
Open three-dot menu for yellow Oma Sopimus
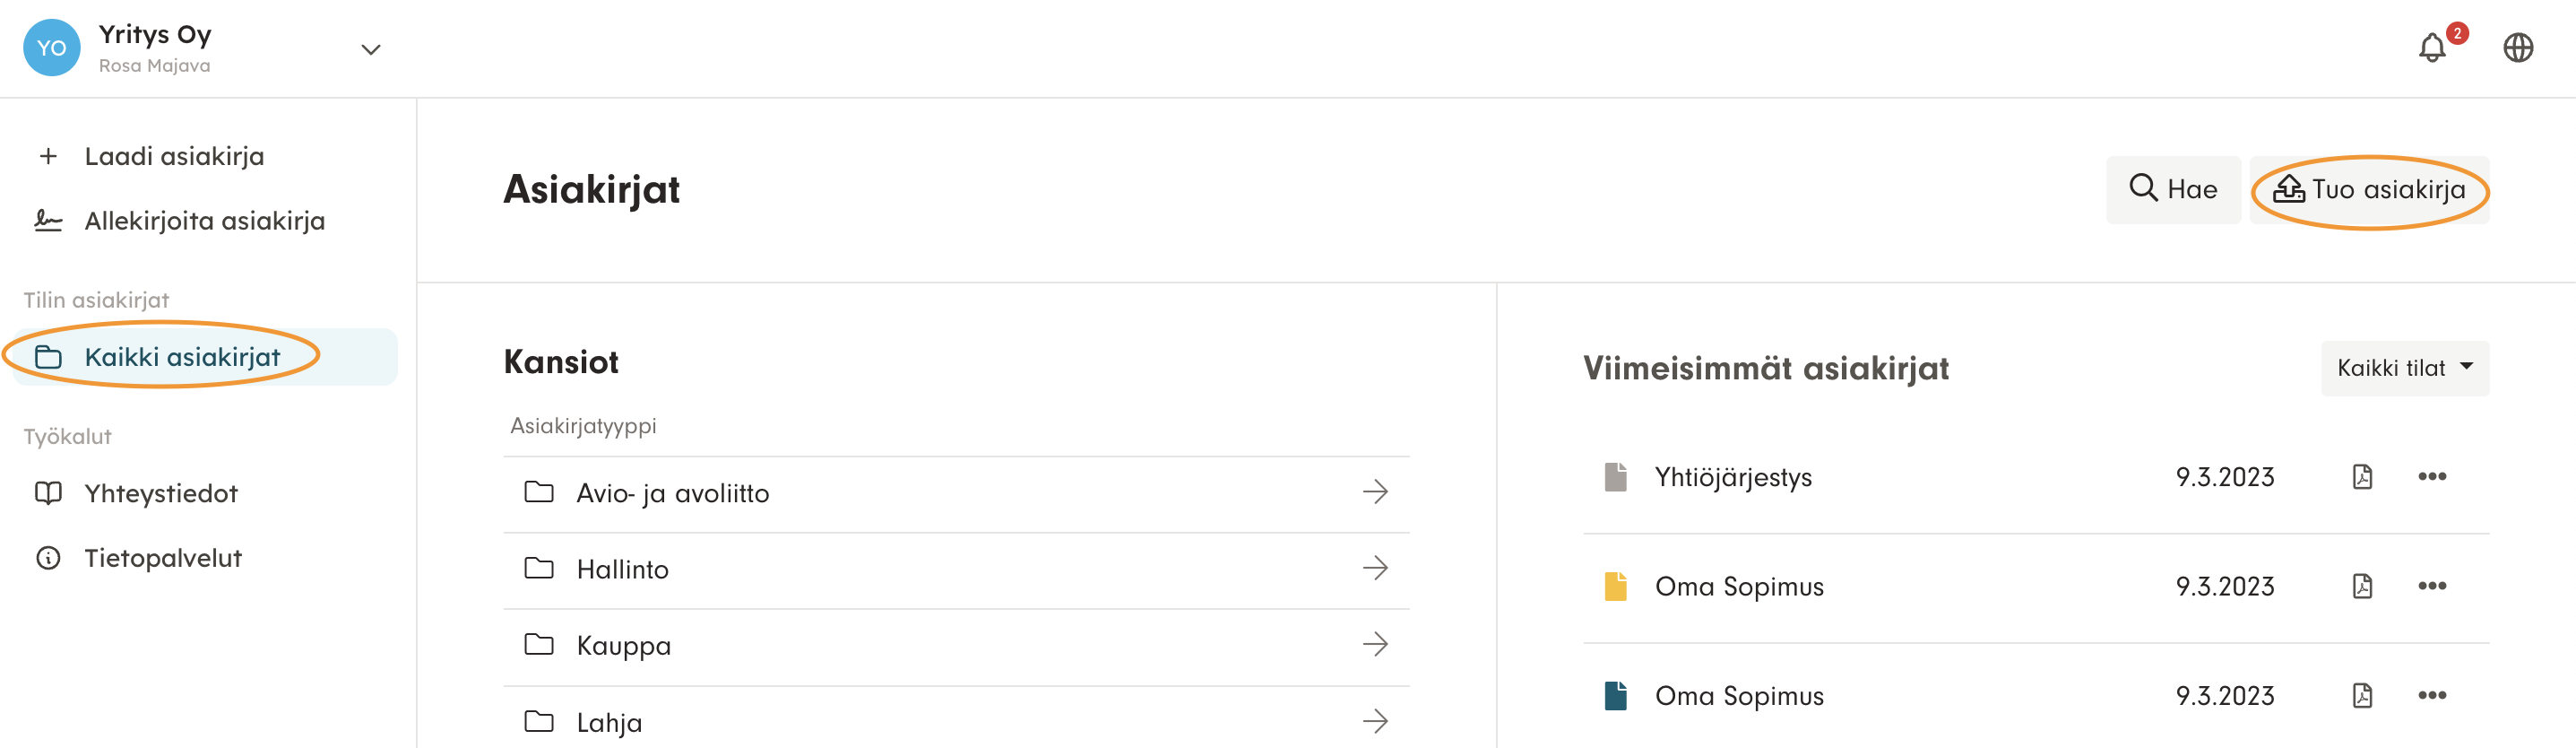2432,586
